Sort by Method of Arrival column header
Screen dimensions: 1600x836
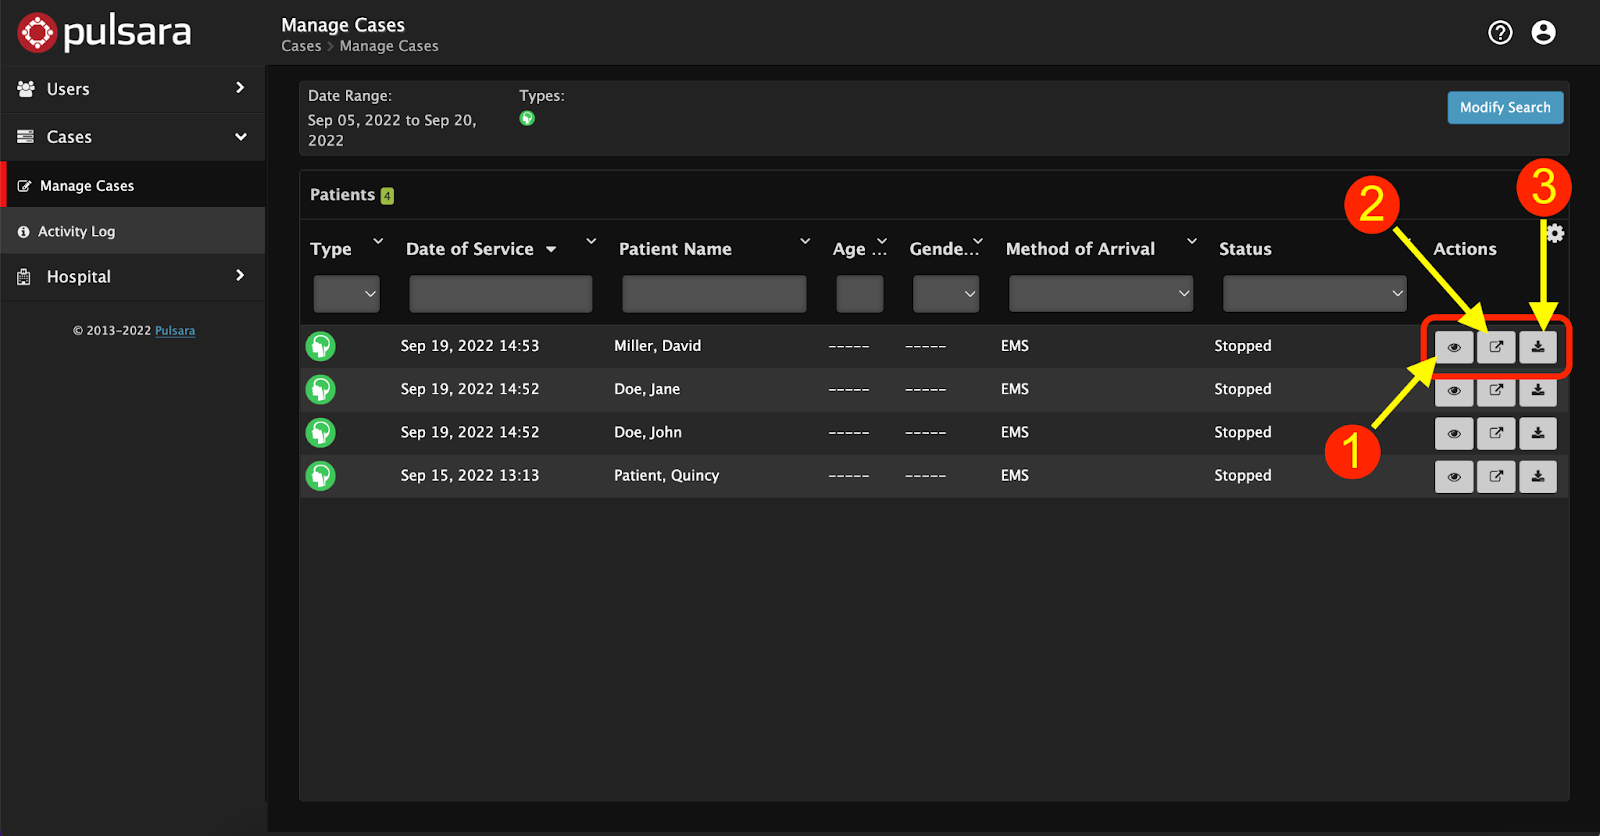point(1080,249)
